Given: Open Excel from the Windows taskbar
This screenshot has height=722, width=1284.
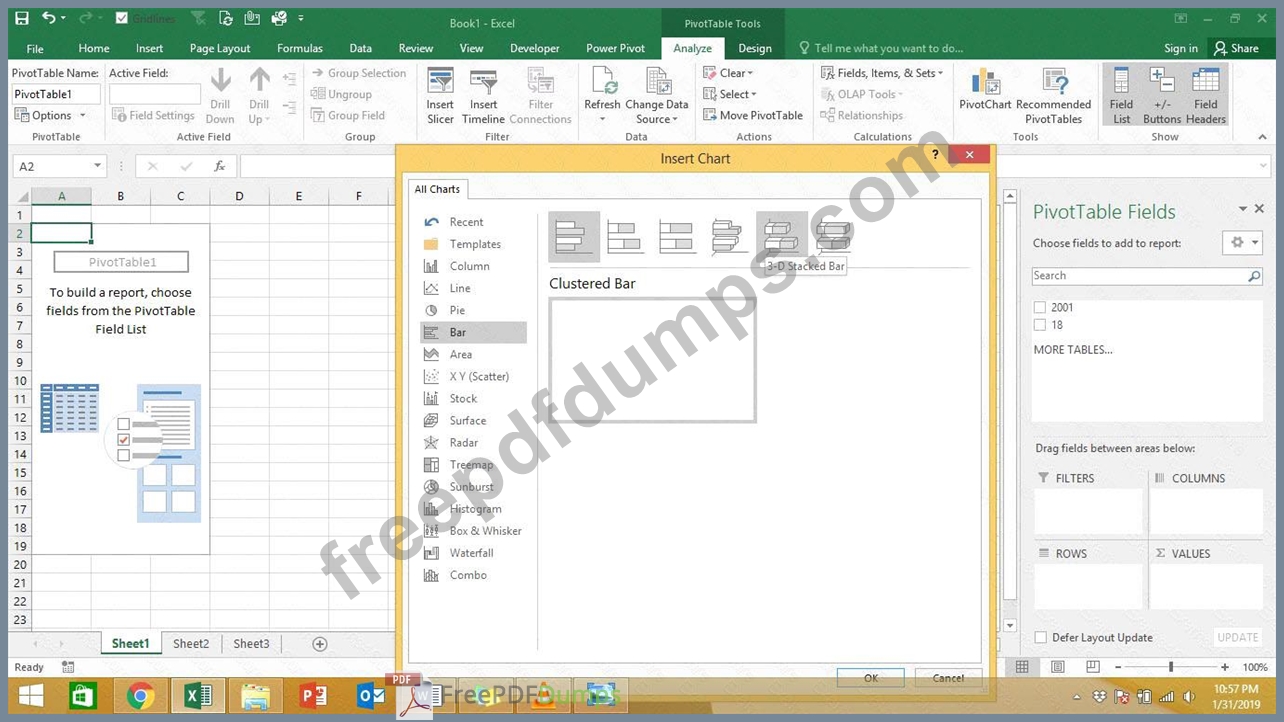Looking at the screenshot, I should click(x=197, y=695).
